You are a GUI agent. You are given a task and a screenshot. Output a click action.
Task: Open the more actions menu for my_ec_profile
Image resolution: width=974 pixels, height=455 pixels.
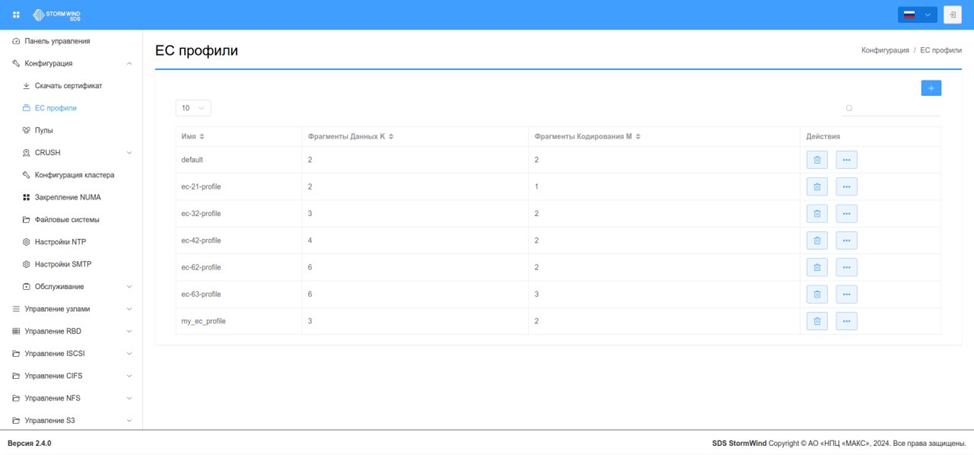coord(846,321)
